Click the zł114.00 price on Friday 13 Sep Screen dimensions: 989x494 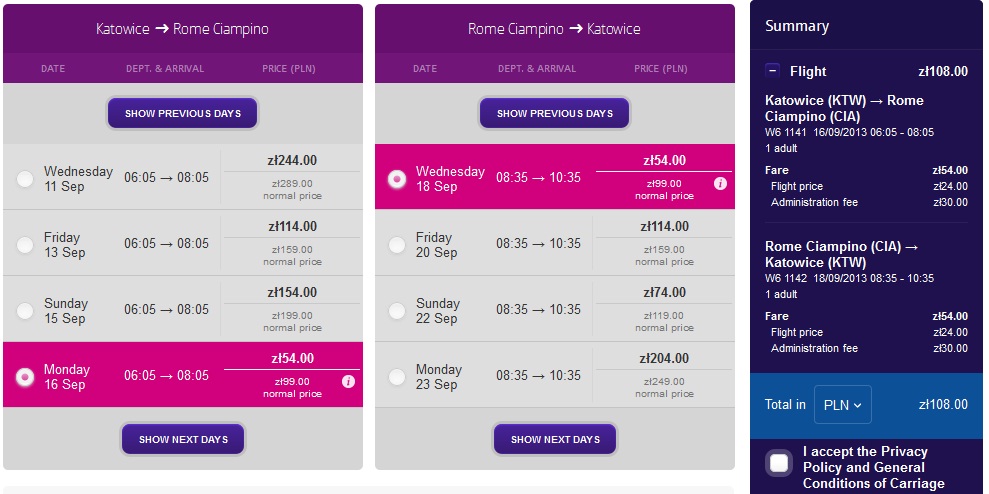292,226
